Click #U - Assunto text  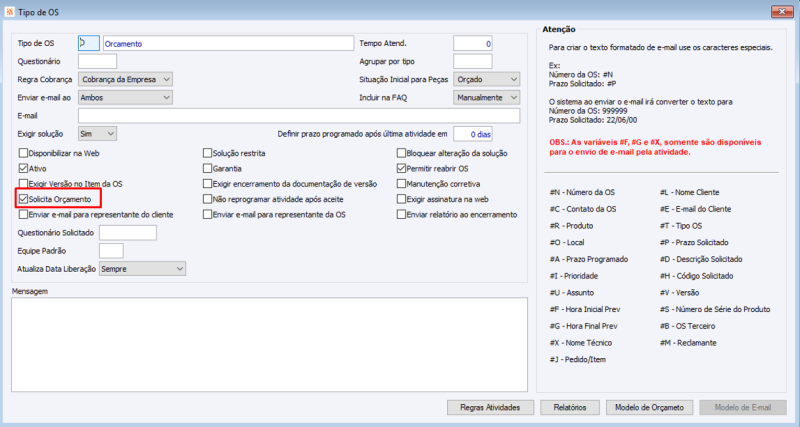[571, 293]
